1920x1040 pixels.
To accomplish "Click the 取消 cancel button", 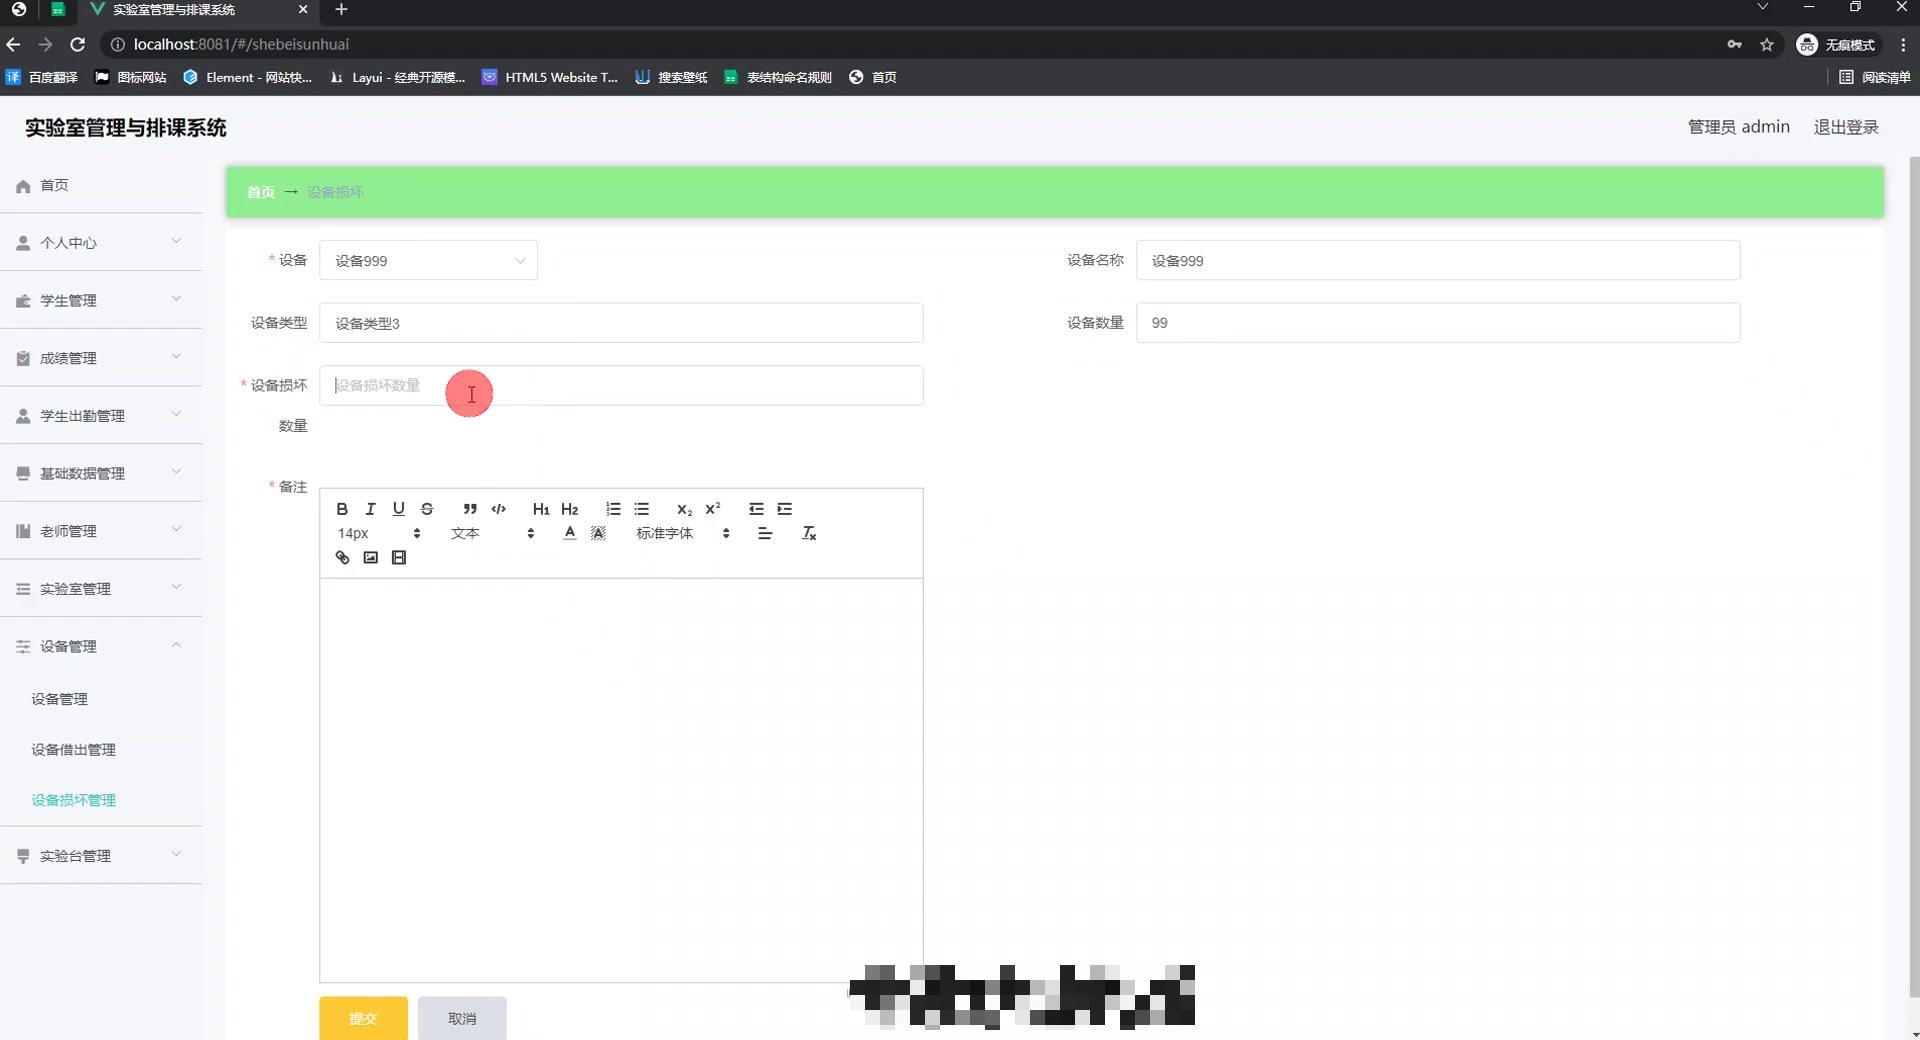I will [462, 1018].
